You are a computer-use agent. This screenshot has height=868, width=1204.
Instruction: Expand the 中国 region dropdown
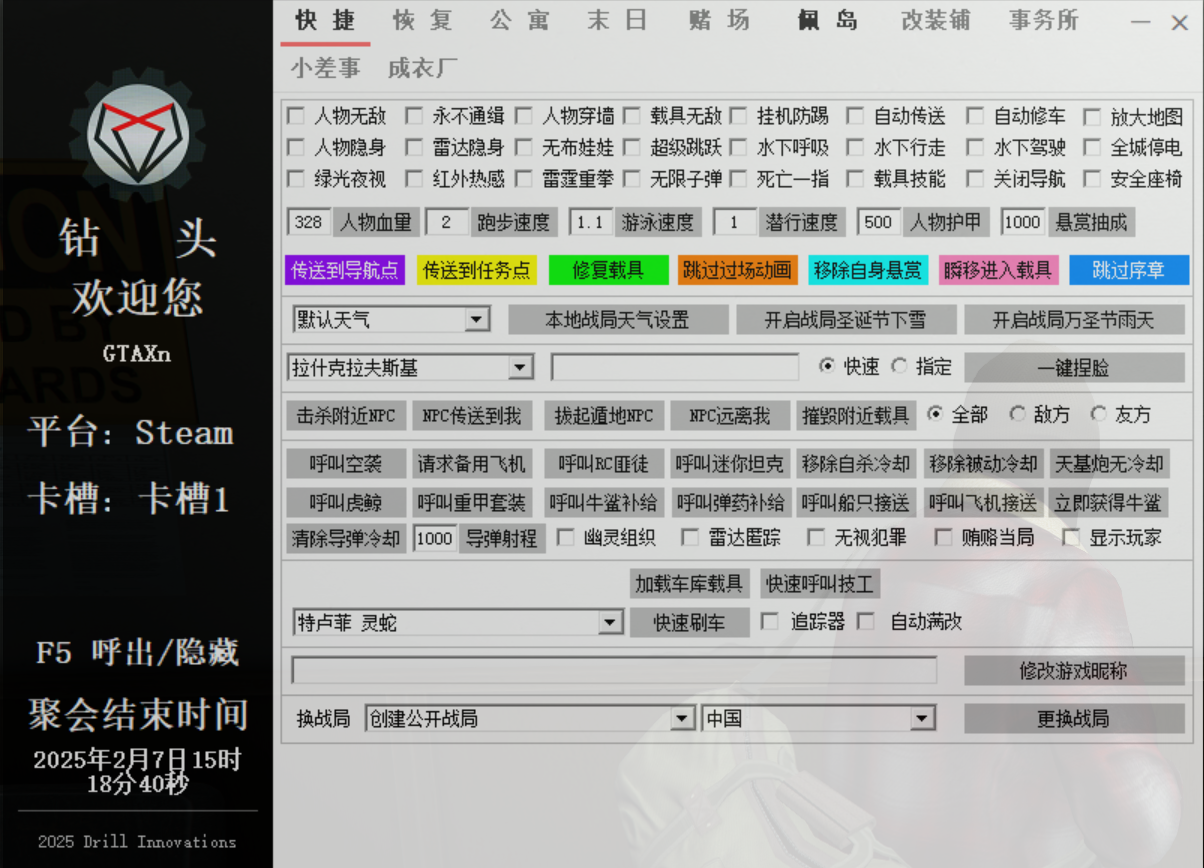[921, 719]
